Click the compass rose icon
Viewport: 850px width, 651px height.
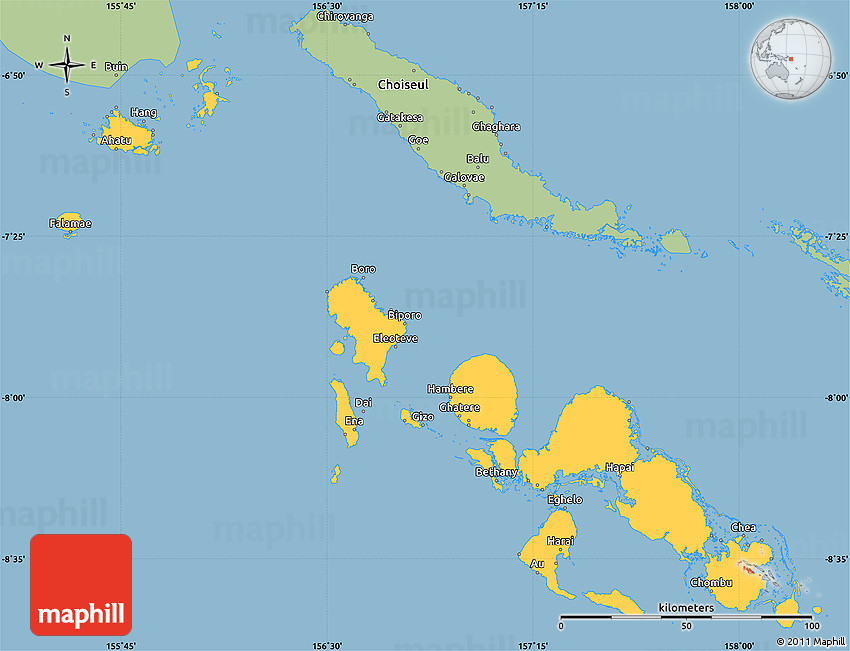67,65
